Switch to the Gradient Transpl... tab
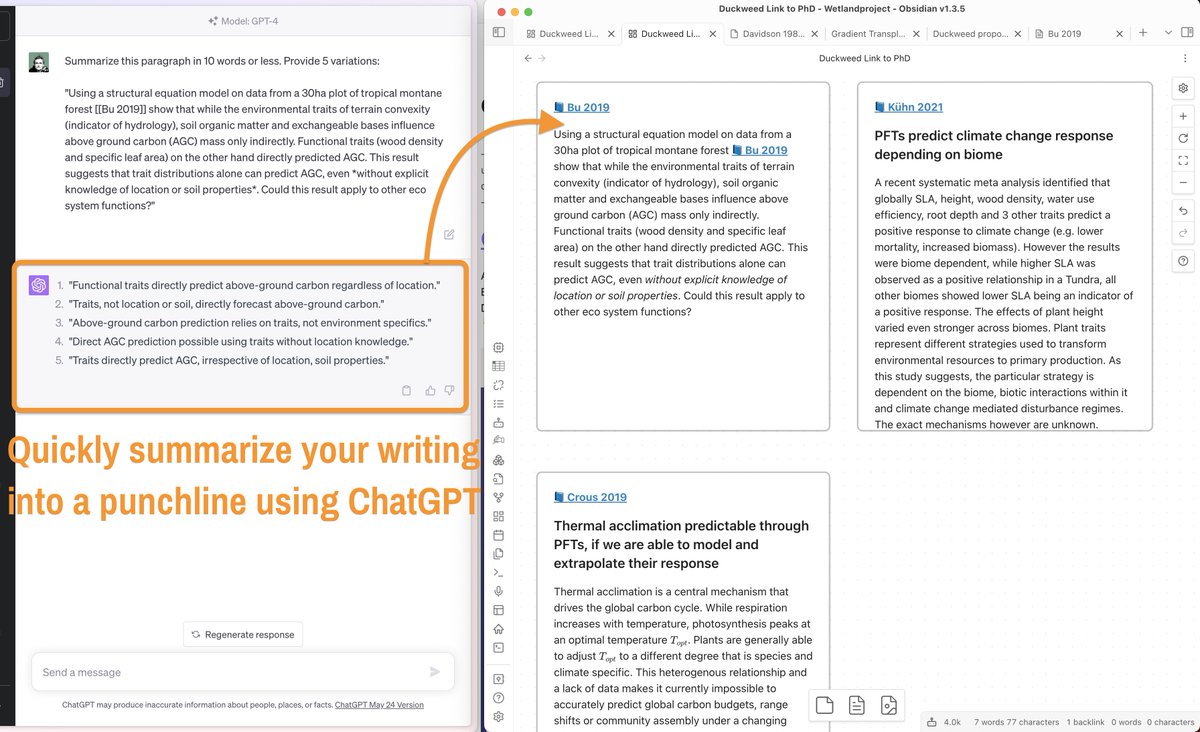The image size is (1200, 732). coord(869,34)
